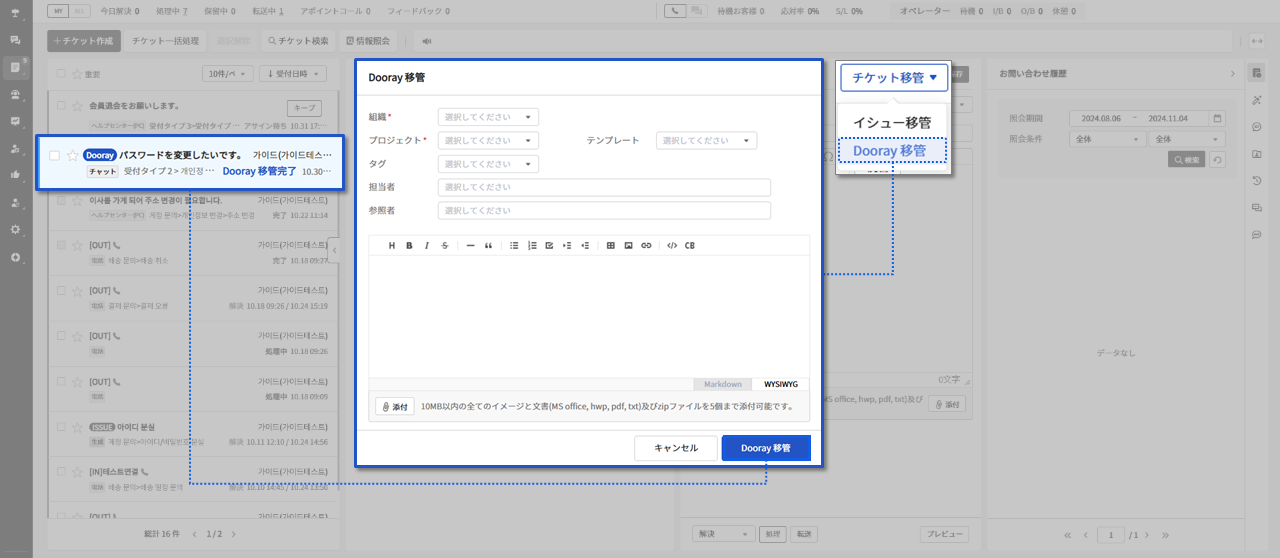The height and width of the screenshot is (558, 1280).
Task: Insert inline code with the </> icon
Action: (672, 245)
